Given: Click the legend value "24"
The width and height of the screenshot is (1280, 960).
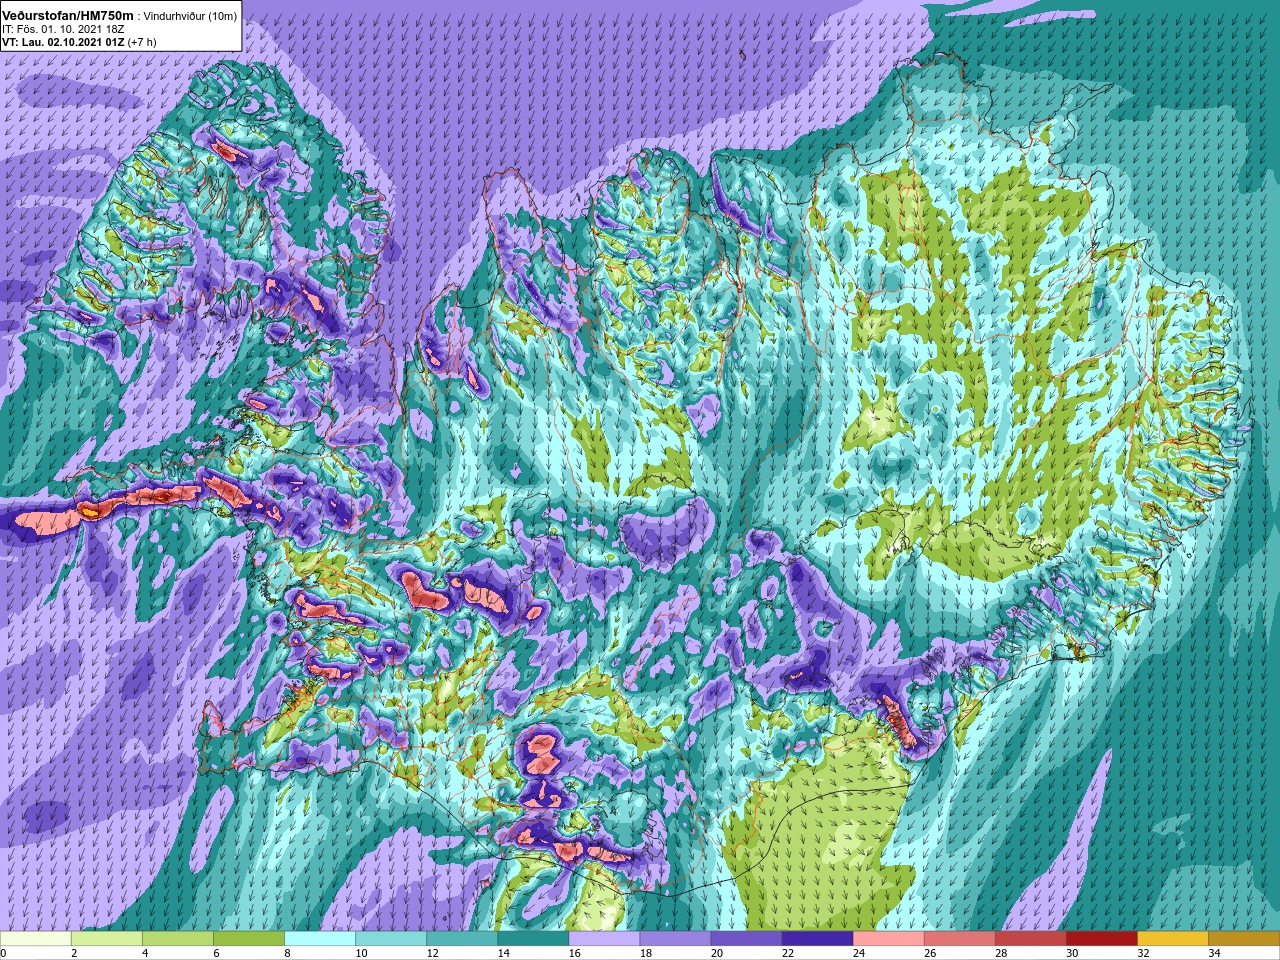Looking at the screenshot, I should click(x=858, y=953).
